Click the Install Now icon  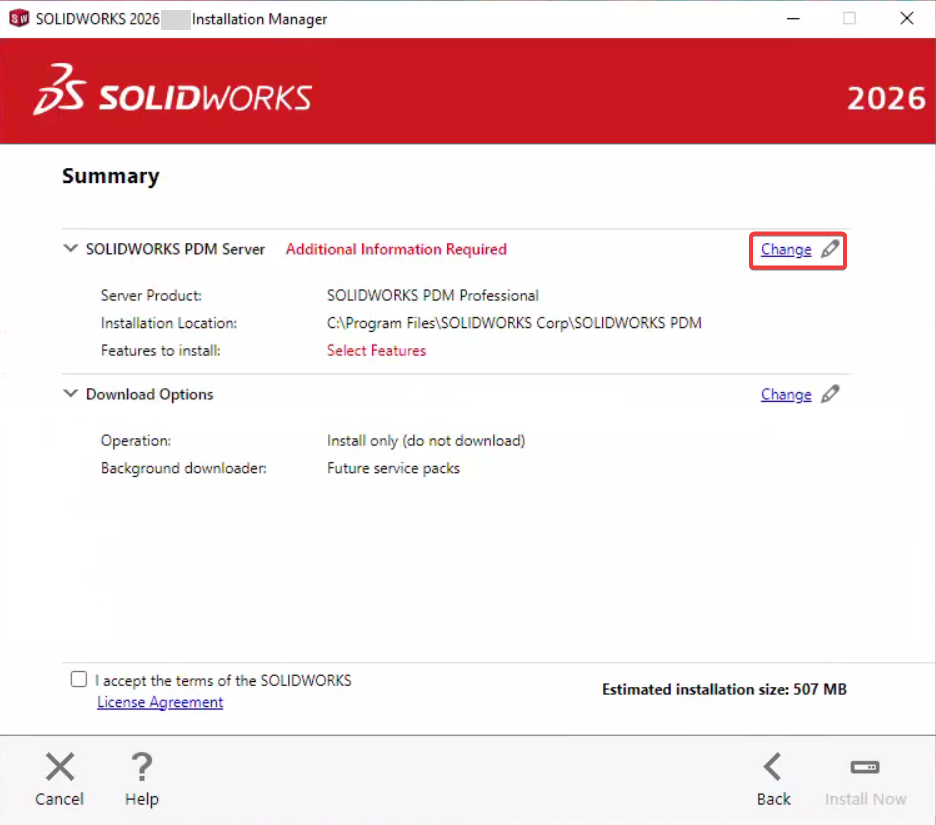865,766
